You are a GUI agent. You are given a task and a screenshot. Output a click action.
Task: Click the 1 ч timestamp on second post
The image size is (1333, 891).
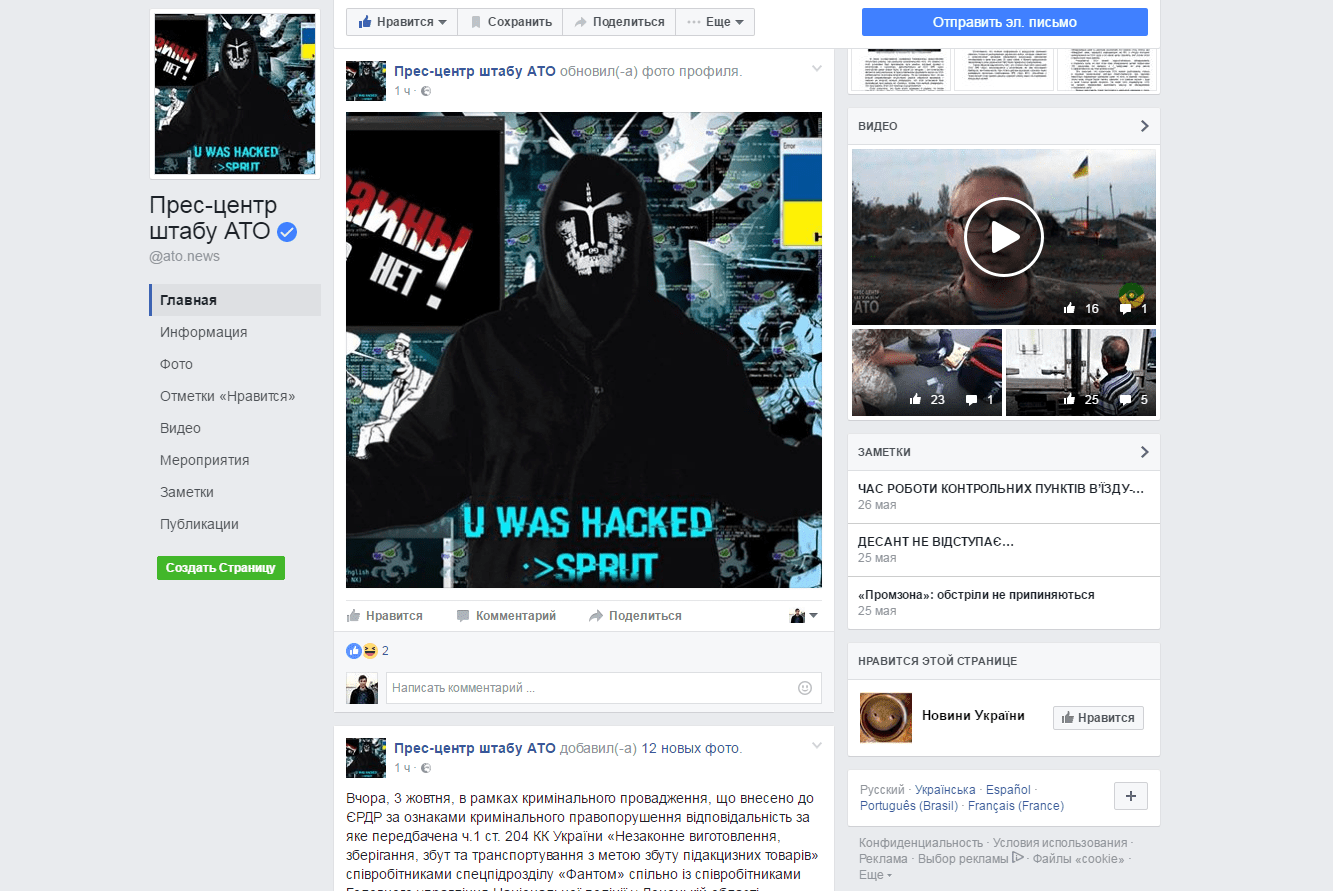pyautogui.click(x=402, y=768)
